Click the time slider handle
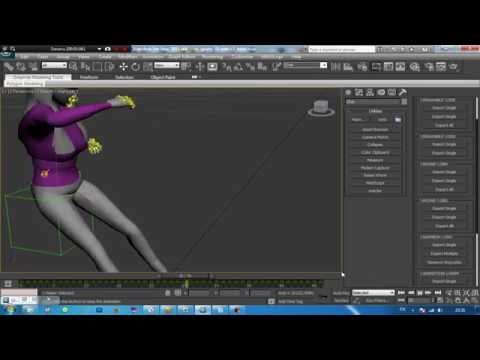Screen dimensions: 480x360 pyautogui.click(x=185, y=276)
